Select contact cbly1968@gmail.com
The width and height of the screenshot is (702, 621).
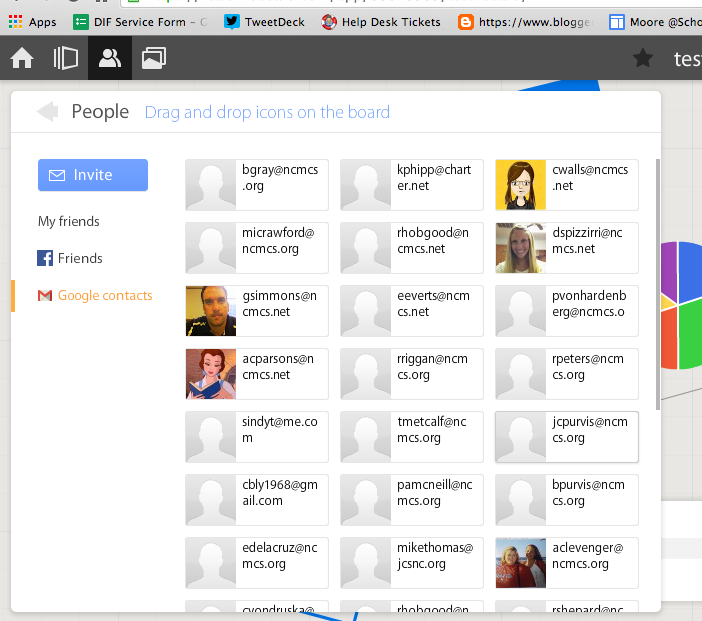coord(257,500)
